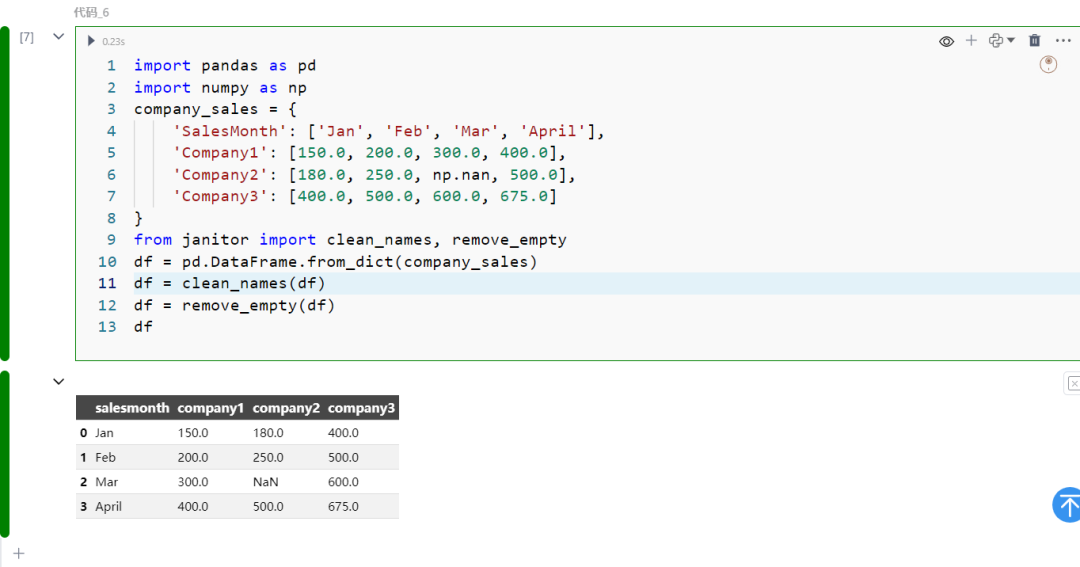Click the 600.0 value in the Mar row
1080x567 pixels.
[343, 482]
